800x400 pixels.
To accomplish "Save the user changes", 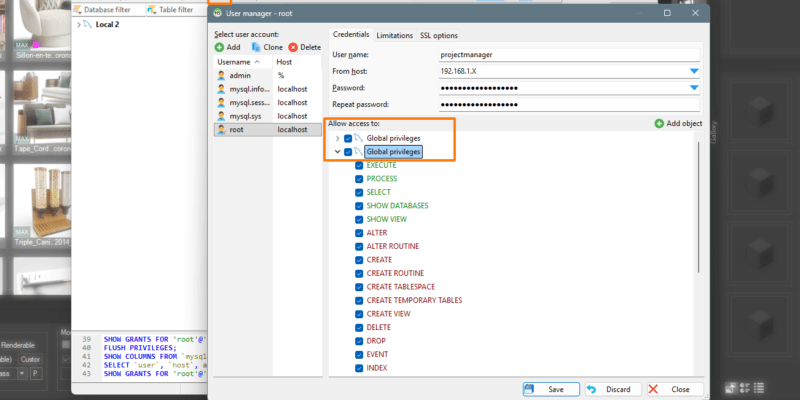I will coord(551,389).
